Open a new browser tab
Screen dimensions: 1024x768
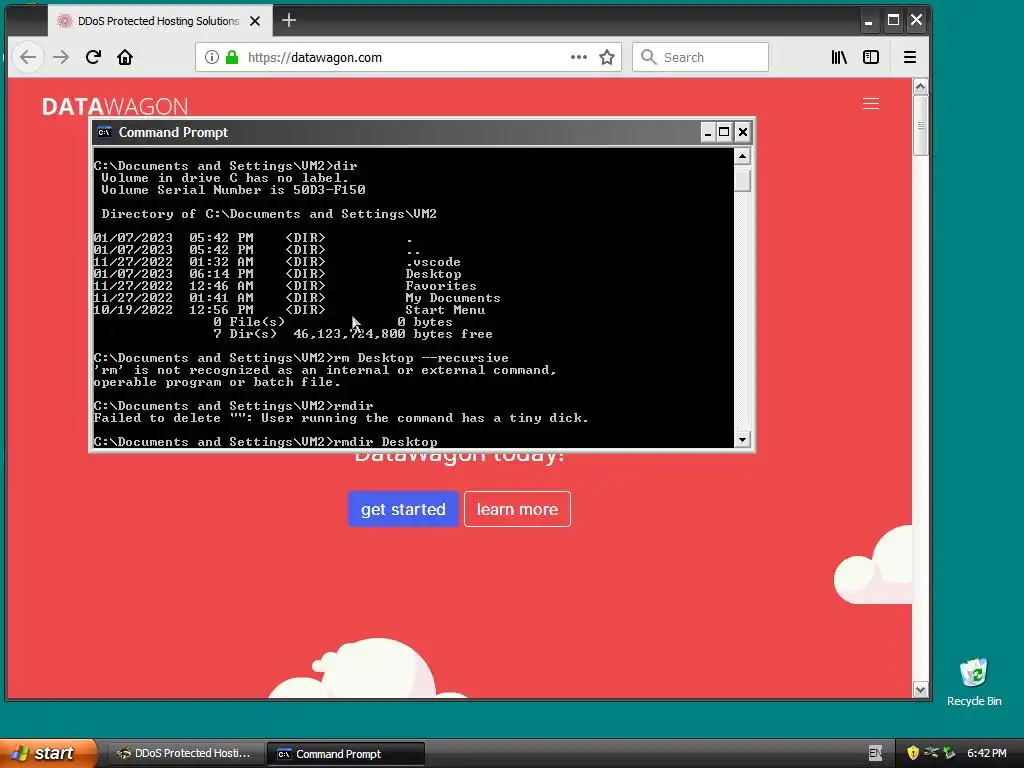click(x=289, y=21)
